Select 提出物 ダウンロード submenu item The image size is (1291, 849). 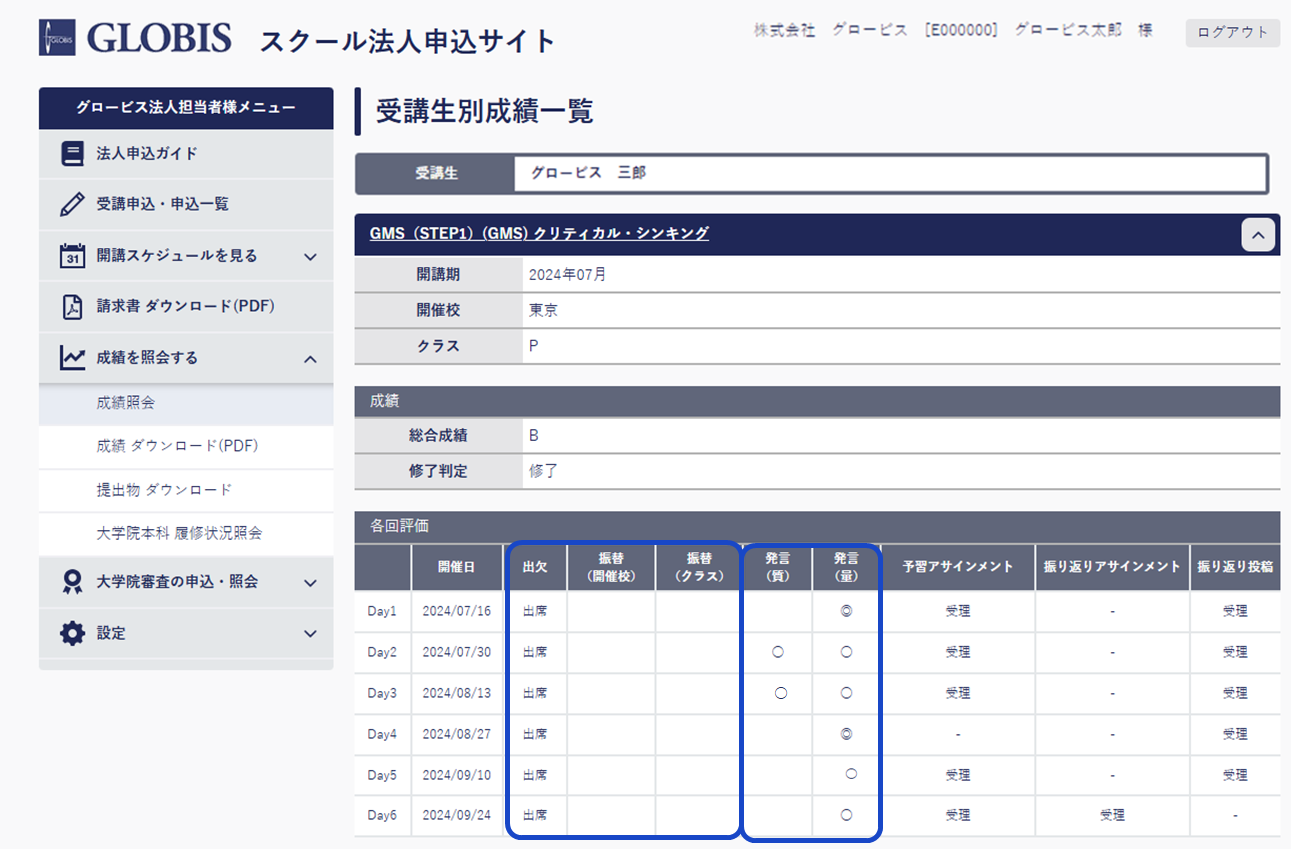pyautogui.click(x=186, y=490)
